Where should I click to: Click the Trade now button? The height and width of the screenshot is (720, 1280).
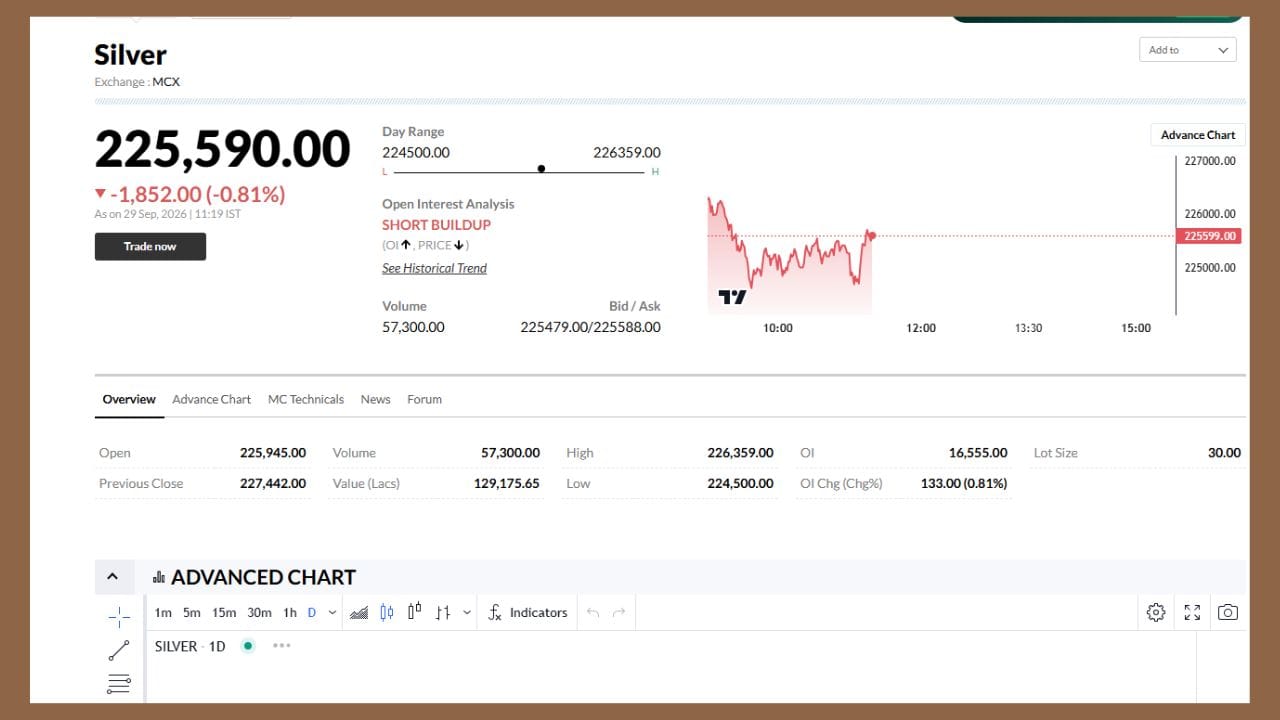click(150, 246)
